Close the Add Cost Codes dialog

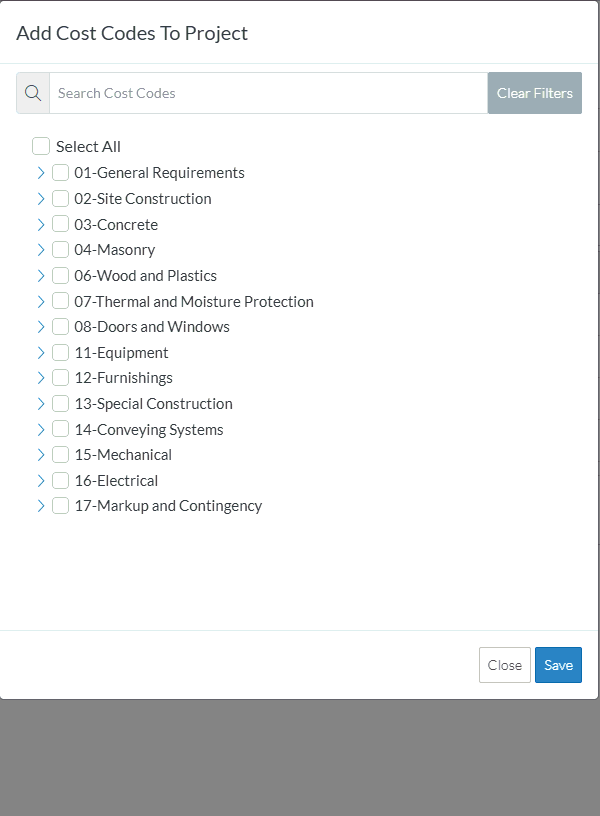click(x=505, y=665)
